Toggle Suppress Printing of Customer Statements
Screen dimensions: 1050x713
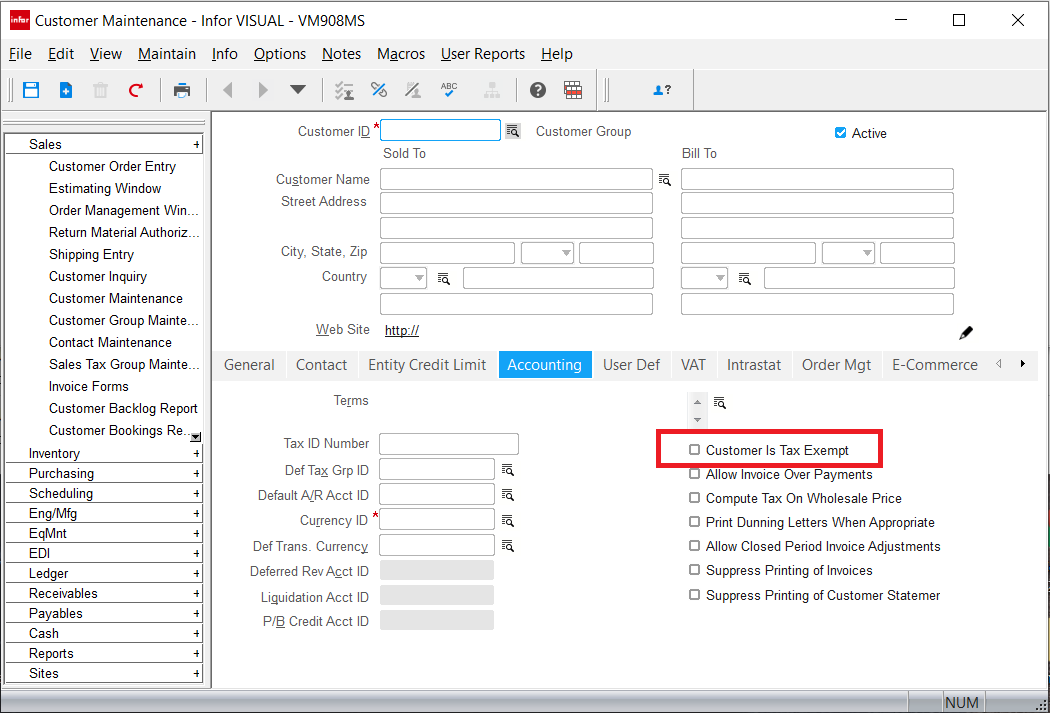click(x=694, y=595)
